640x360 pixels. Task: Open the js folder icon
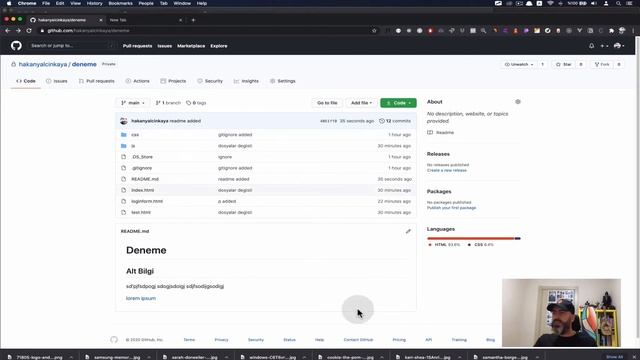124,146
